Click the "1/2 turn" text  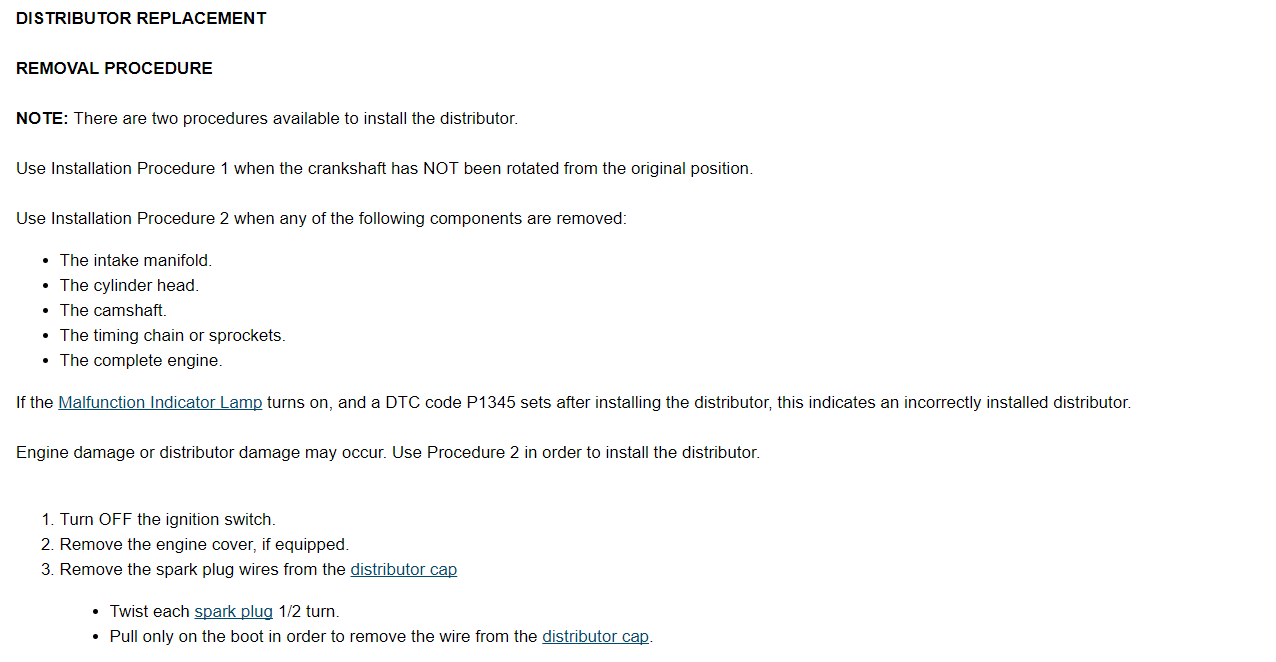tap(308, 612)
